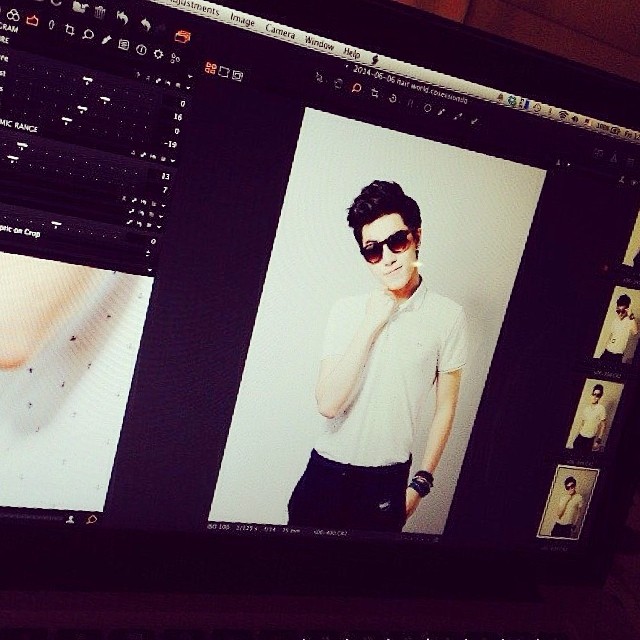Screen dimensions: 640x640
Task: Open presets list icon in Dynamic Range header
Action: pyautogui.click(x=163, y=158)
